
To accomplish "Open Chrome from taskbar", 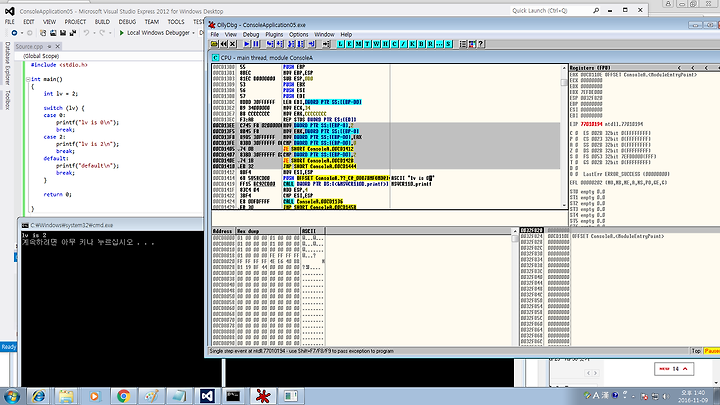I will tap(123, 396).
